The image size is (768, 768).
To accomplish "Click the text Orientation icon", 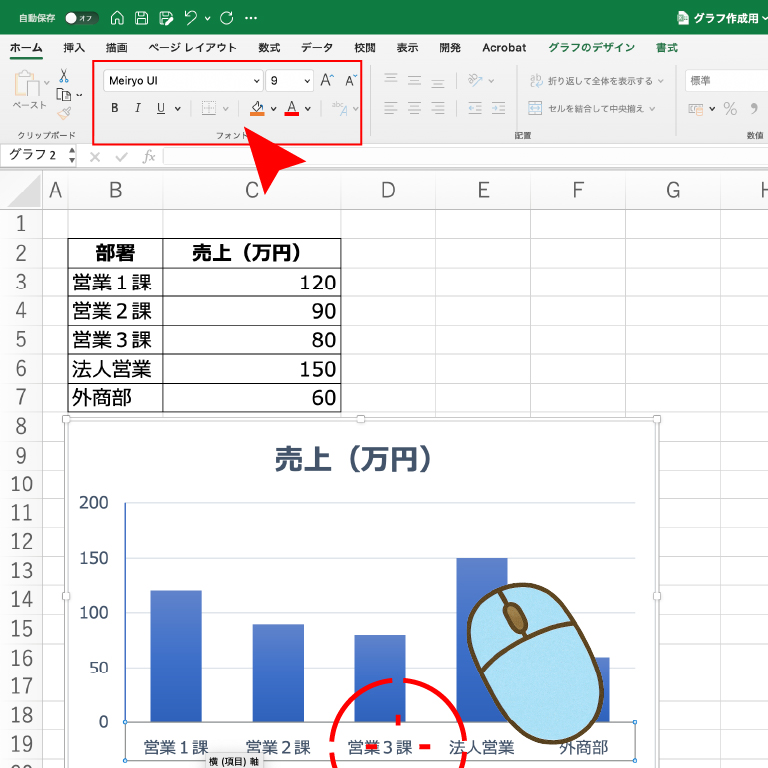I will [x=475, y=80].
